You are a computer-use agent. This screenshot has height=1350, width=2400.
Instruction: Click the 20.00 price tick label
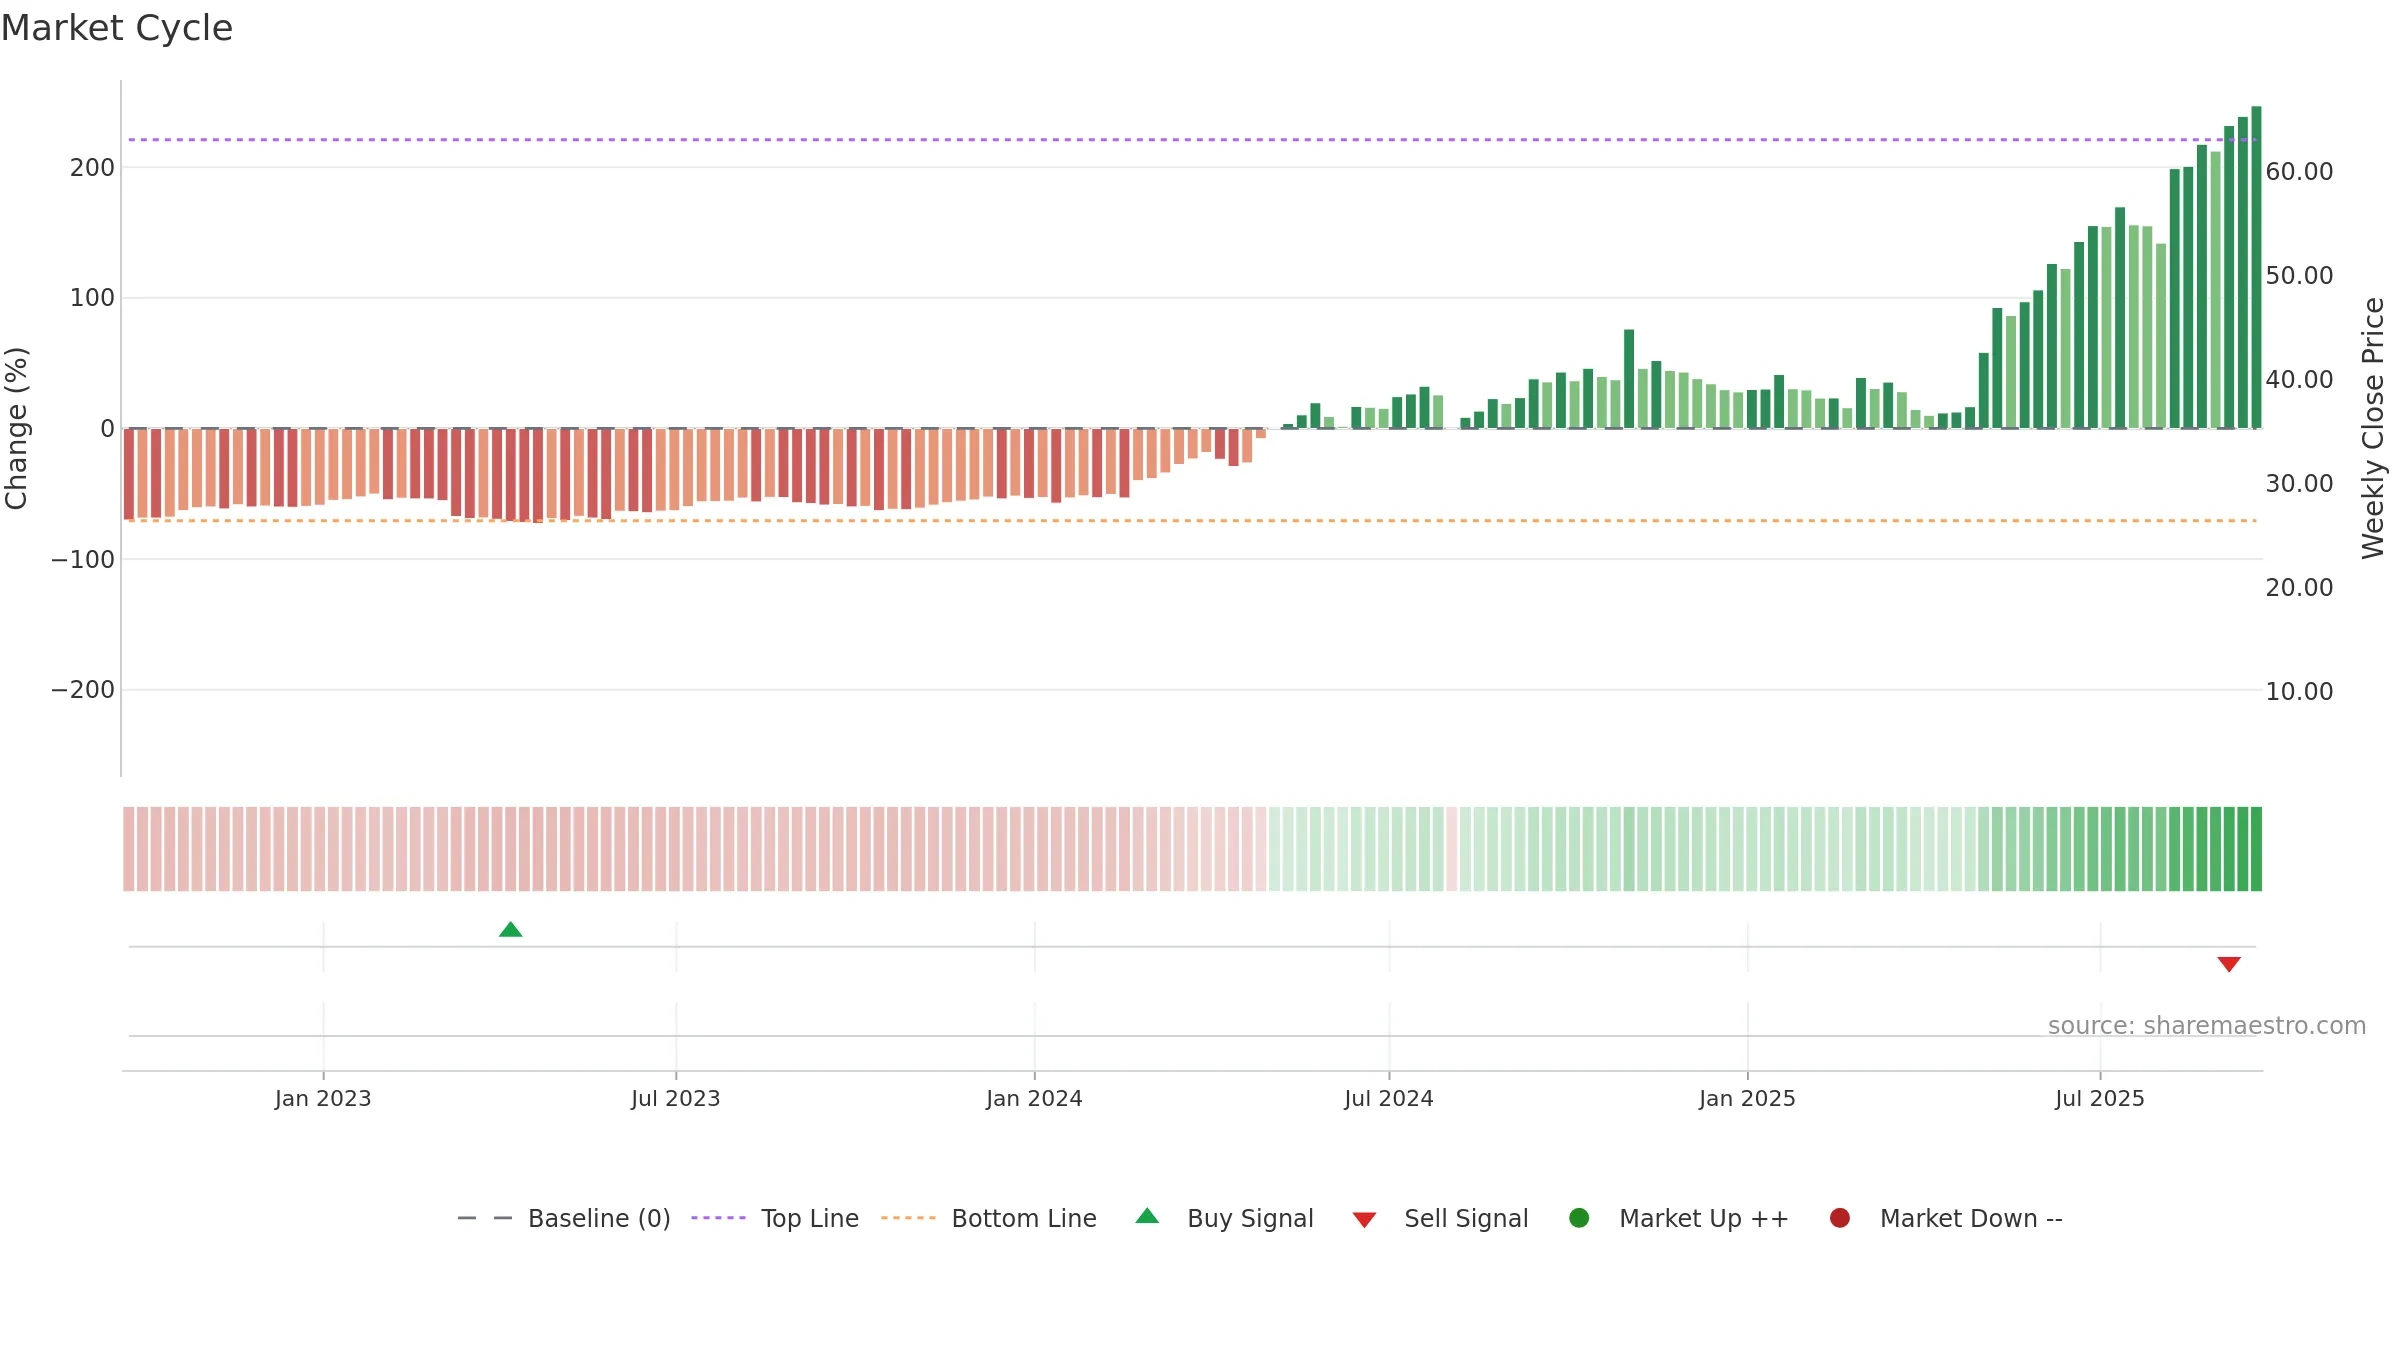point(2299,588)
